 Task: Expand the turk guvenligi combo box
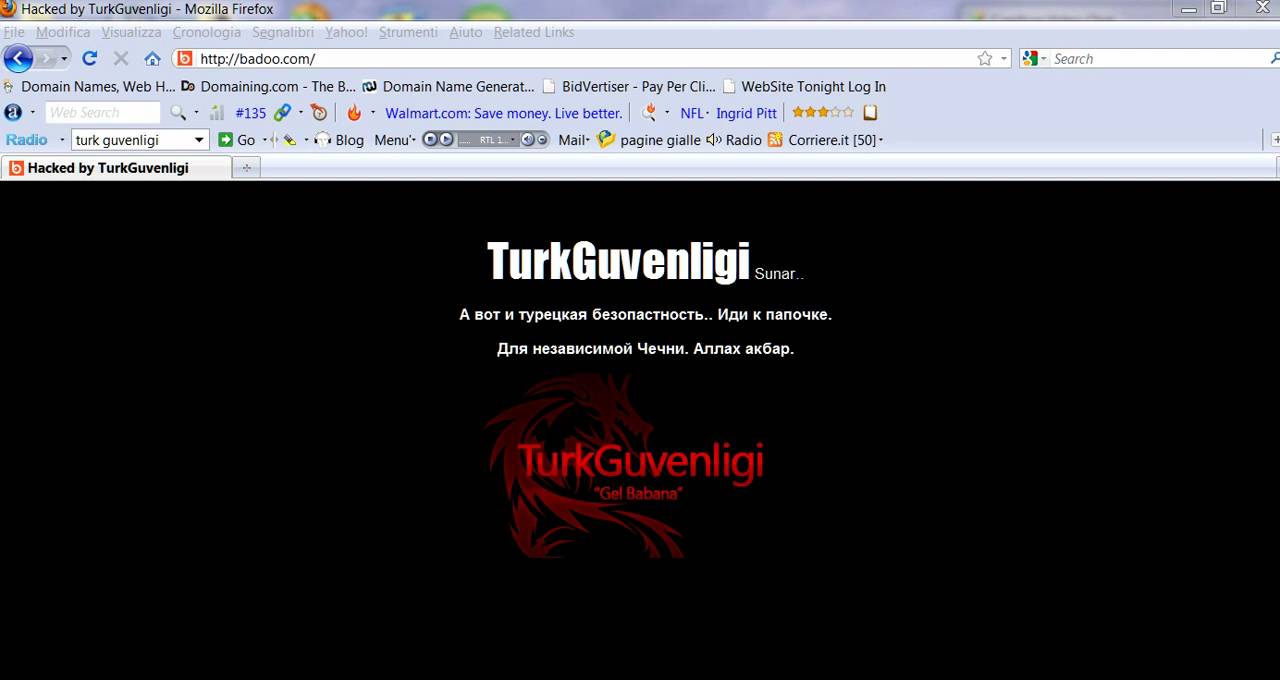click(x=199, y=140)
